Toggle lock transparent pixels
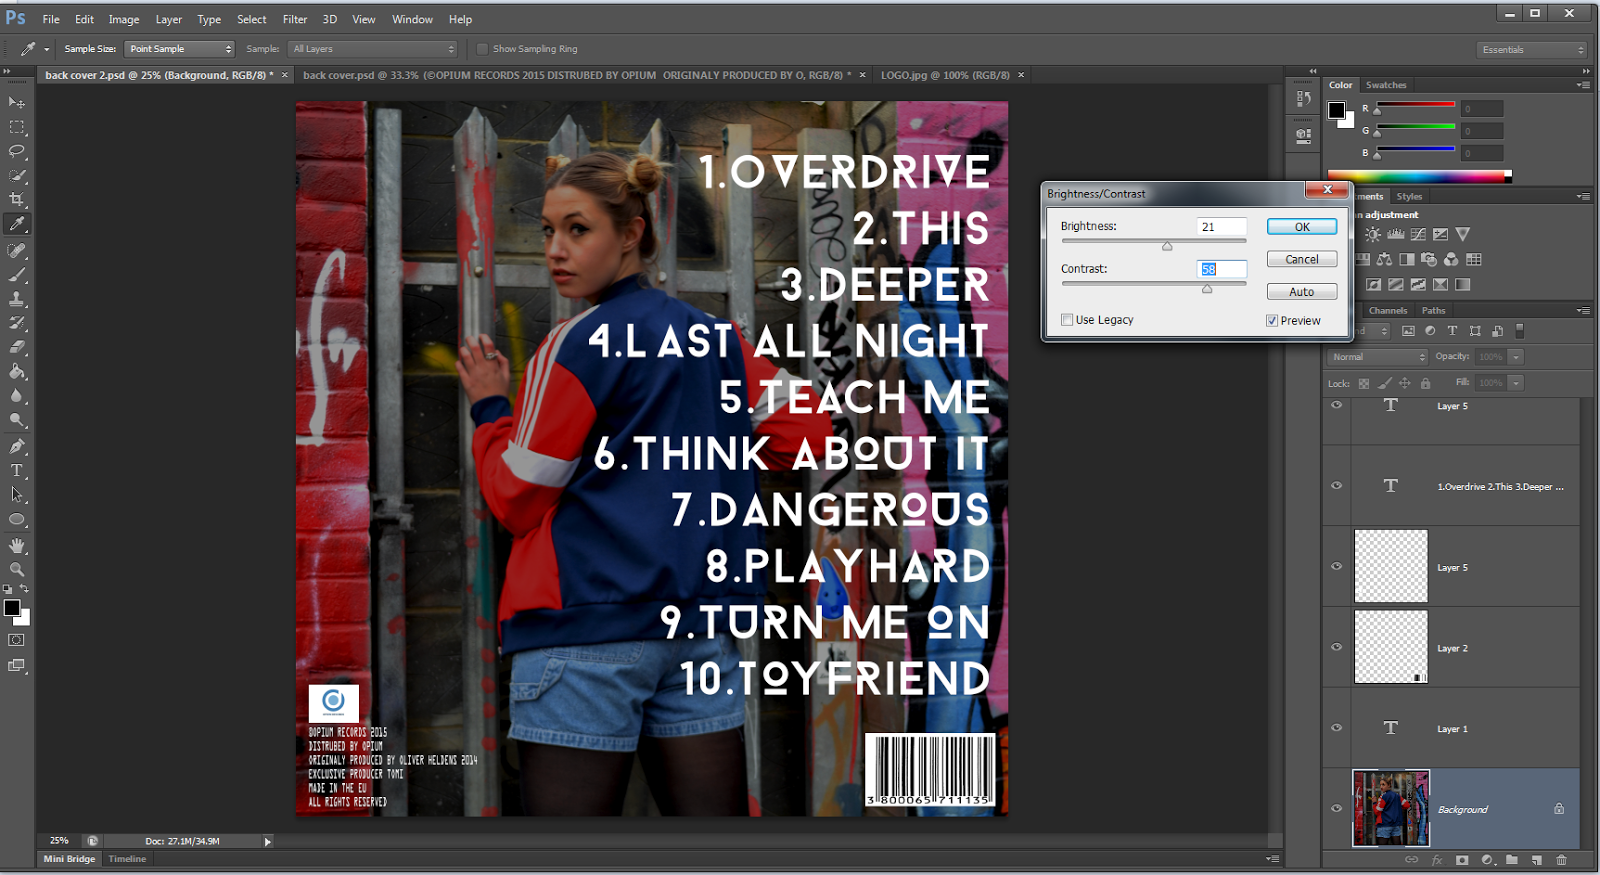 coord(1364,383)
